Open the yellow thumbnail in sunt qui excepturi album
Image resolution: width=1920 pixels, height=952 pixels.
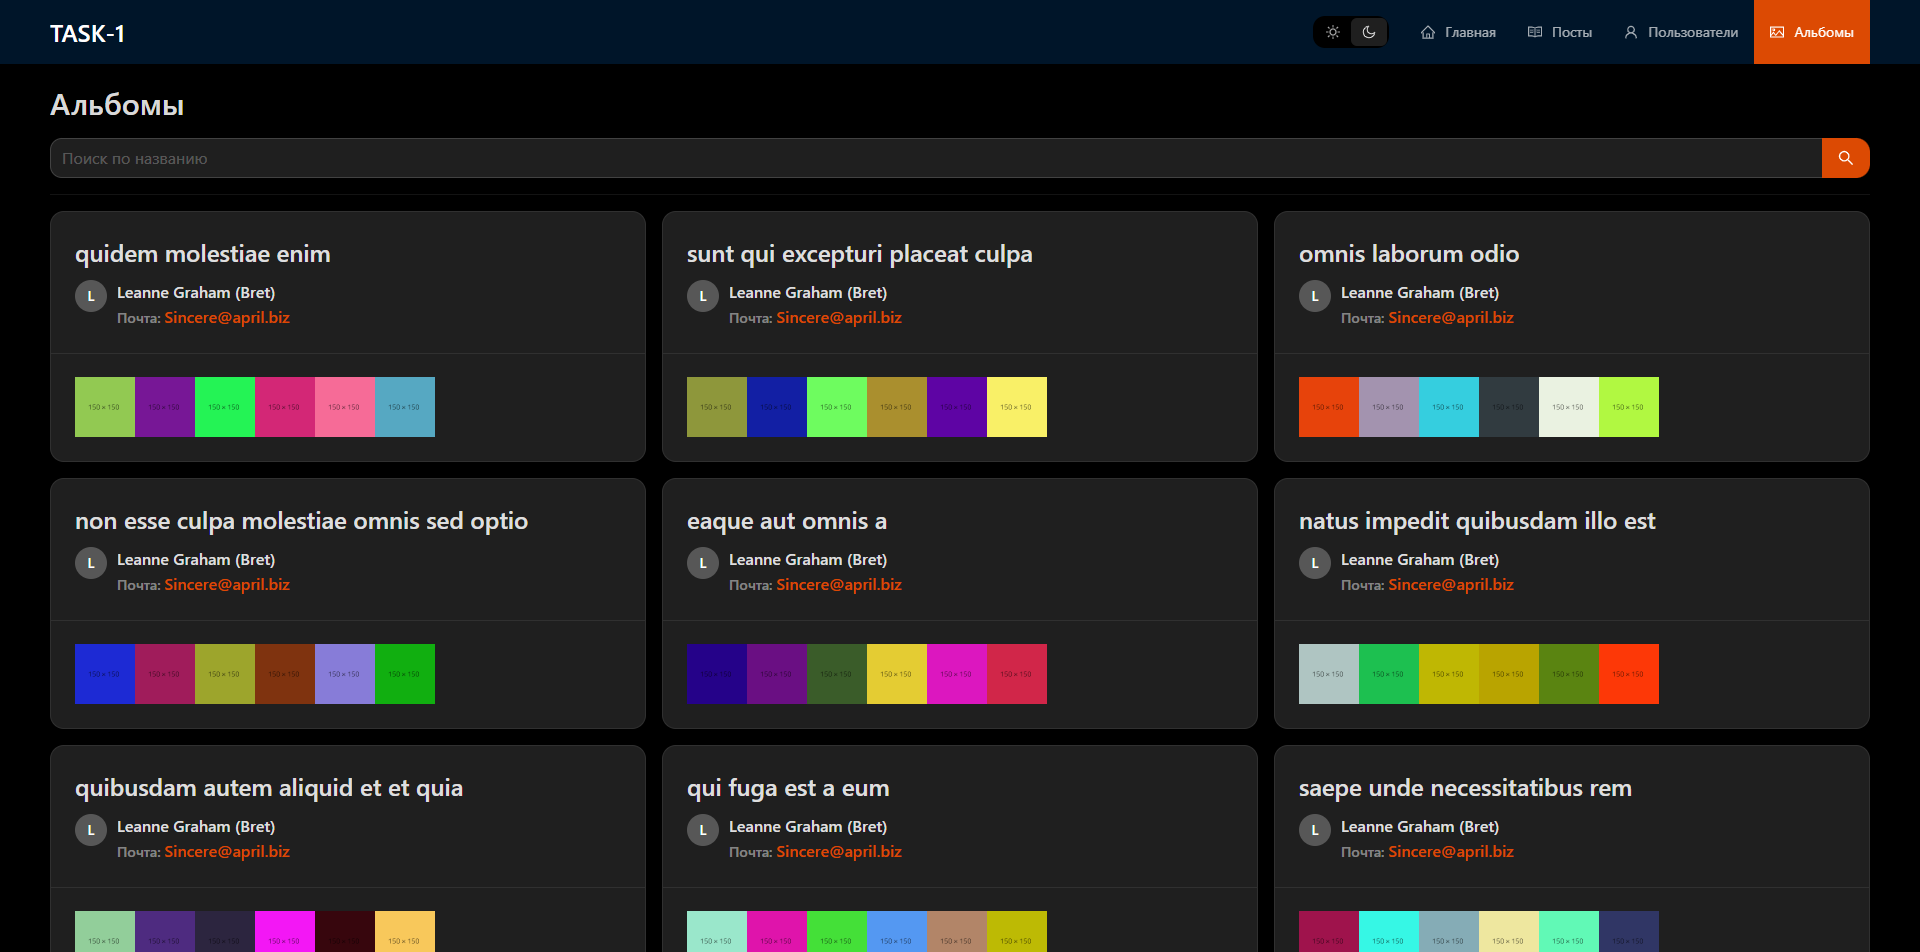pos(1017,407)
